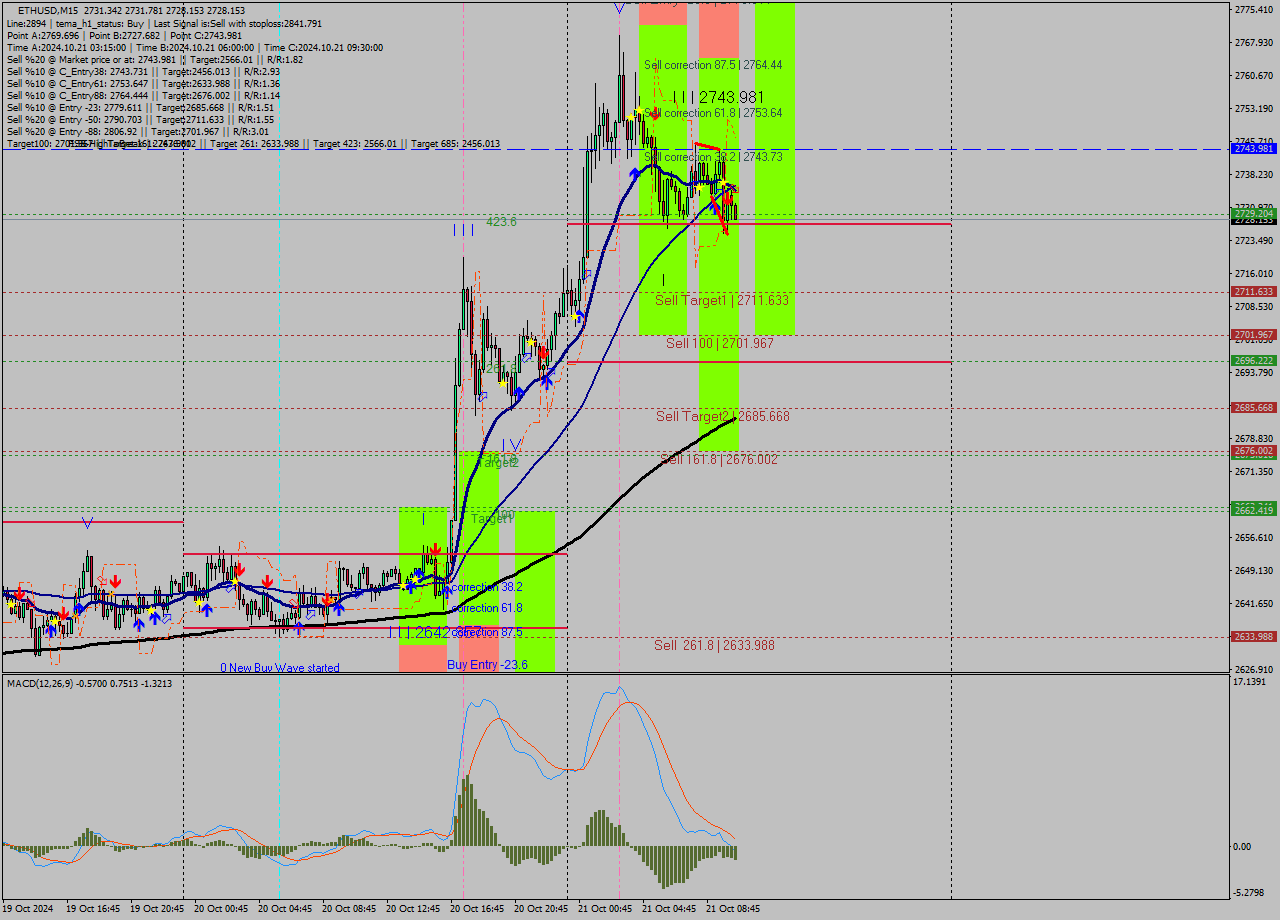Click the 2656.610 price scale value
The image size is (1280, 920).
click(x=1254, y=537)
